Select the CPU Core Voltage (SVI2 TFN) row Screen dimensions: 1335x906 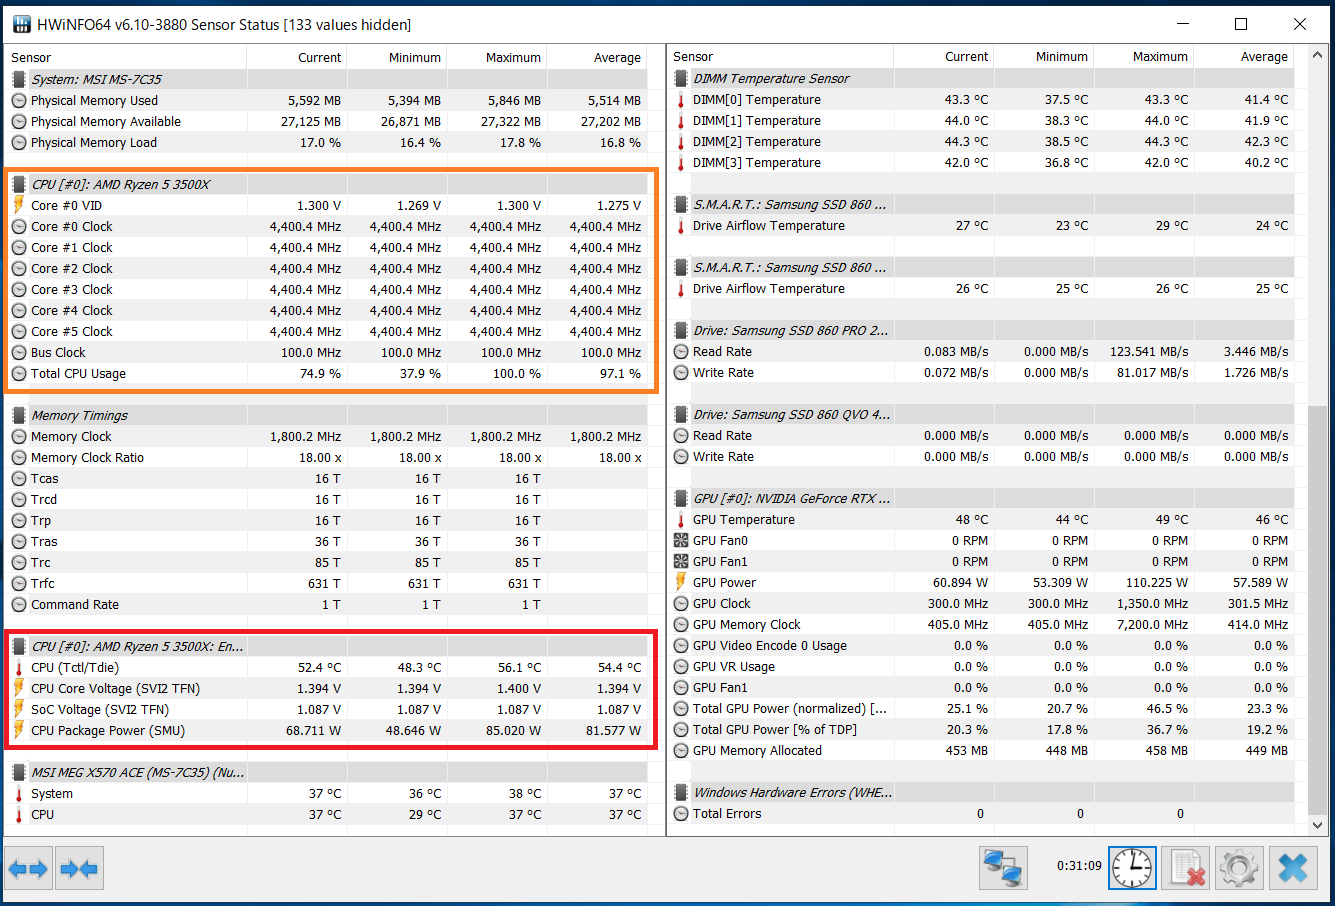pyautogui.click(x=326, y=688)
